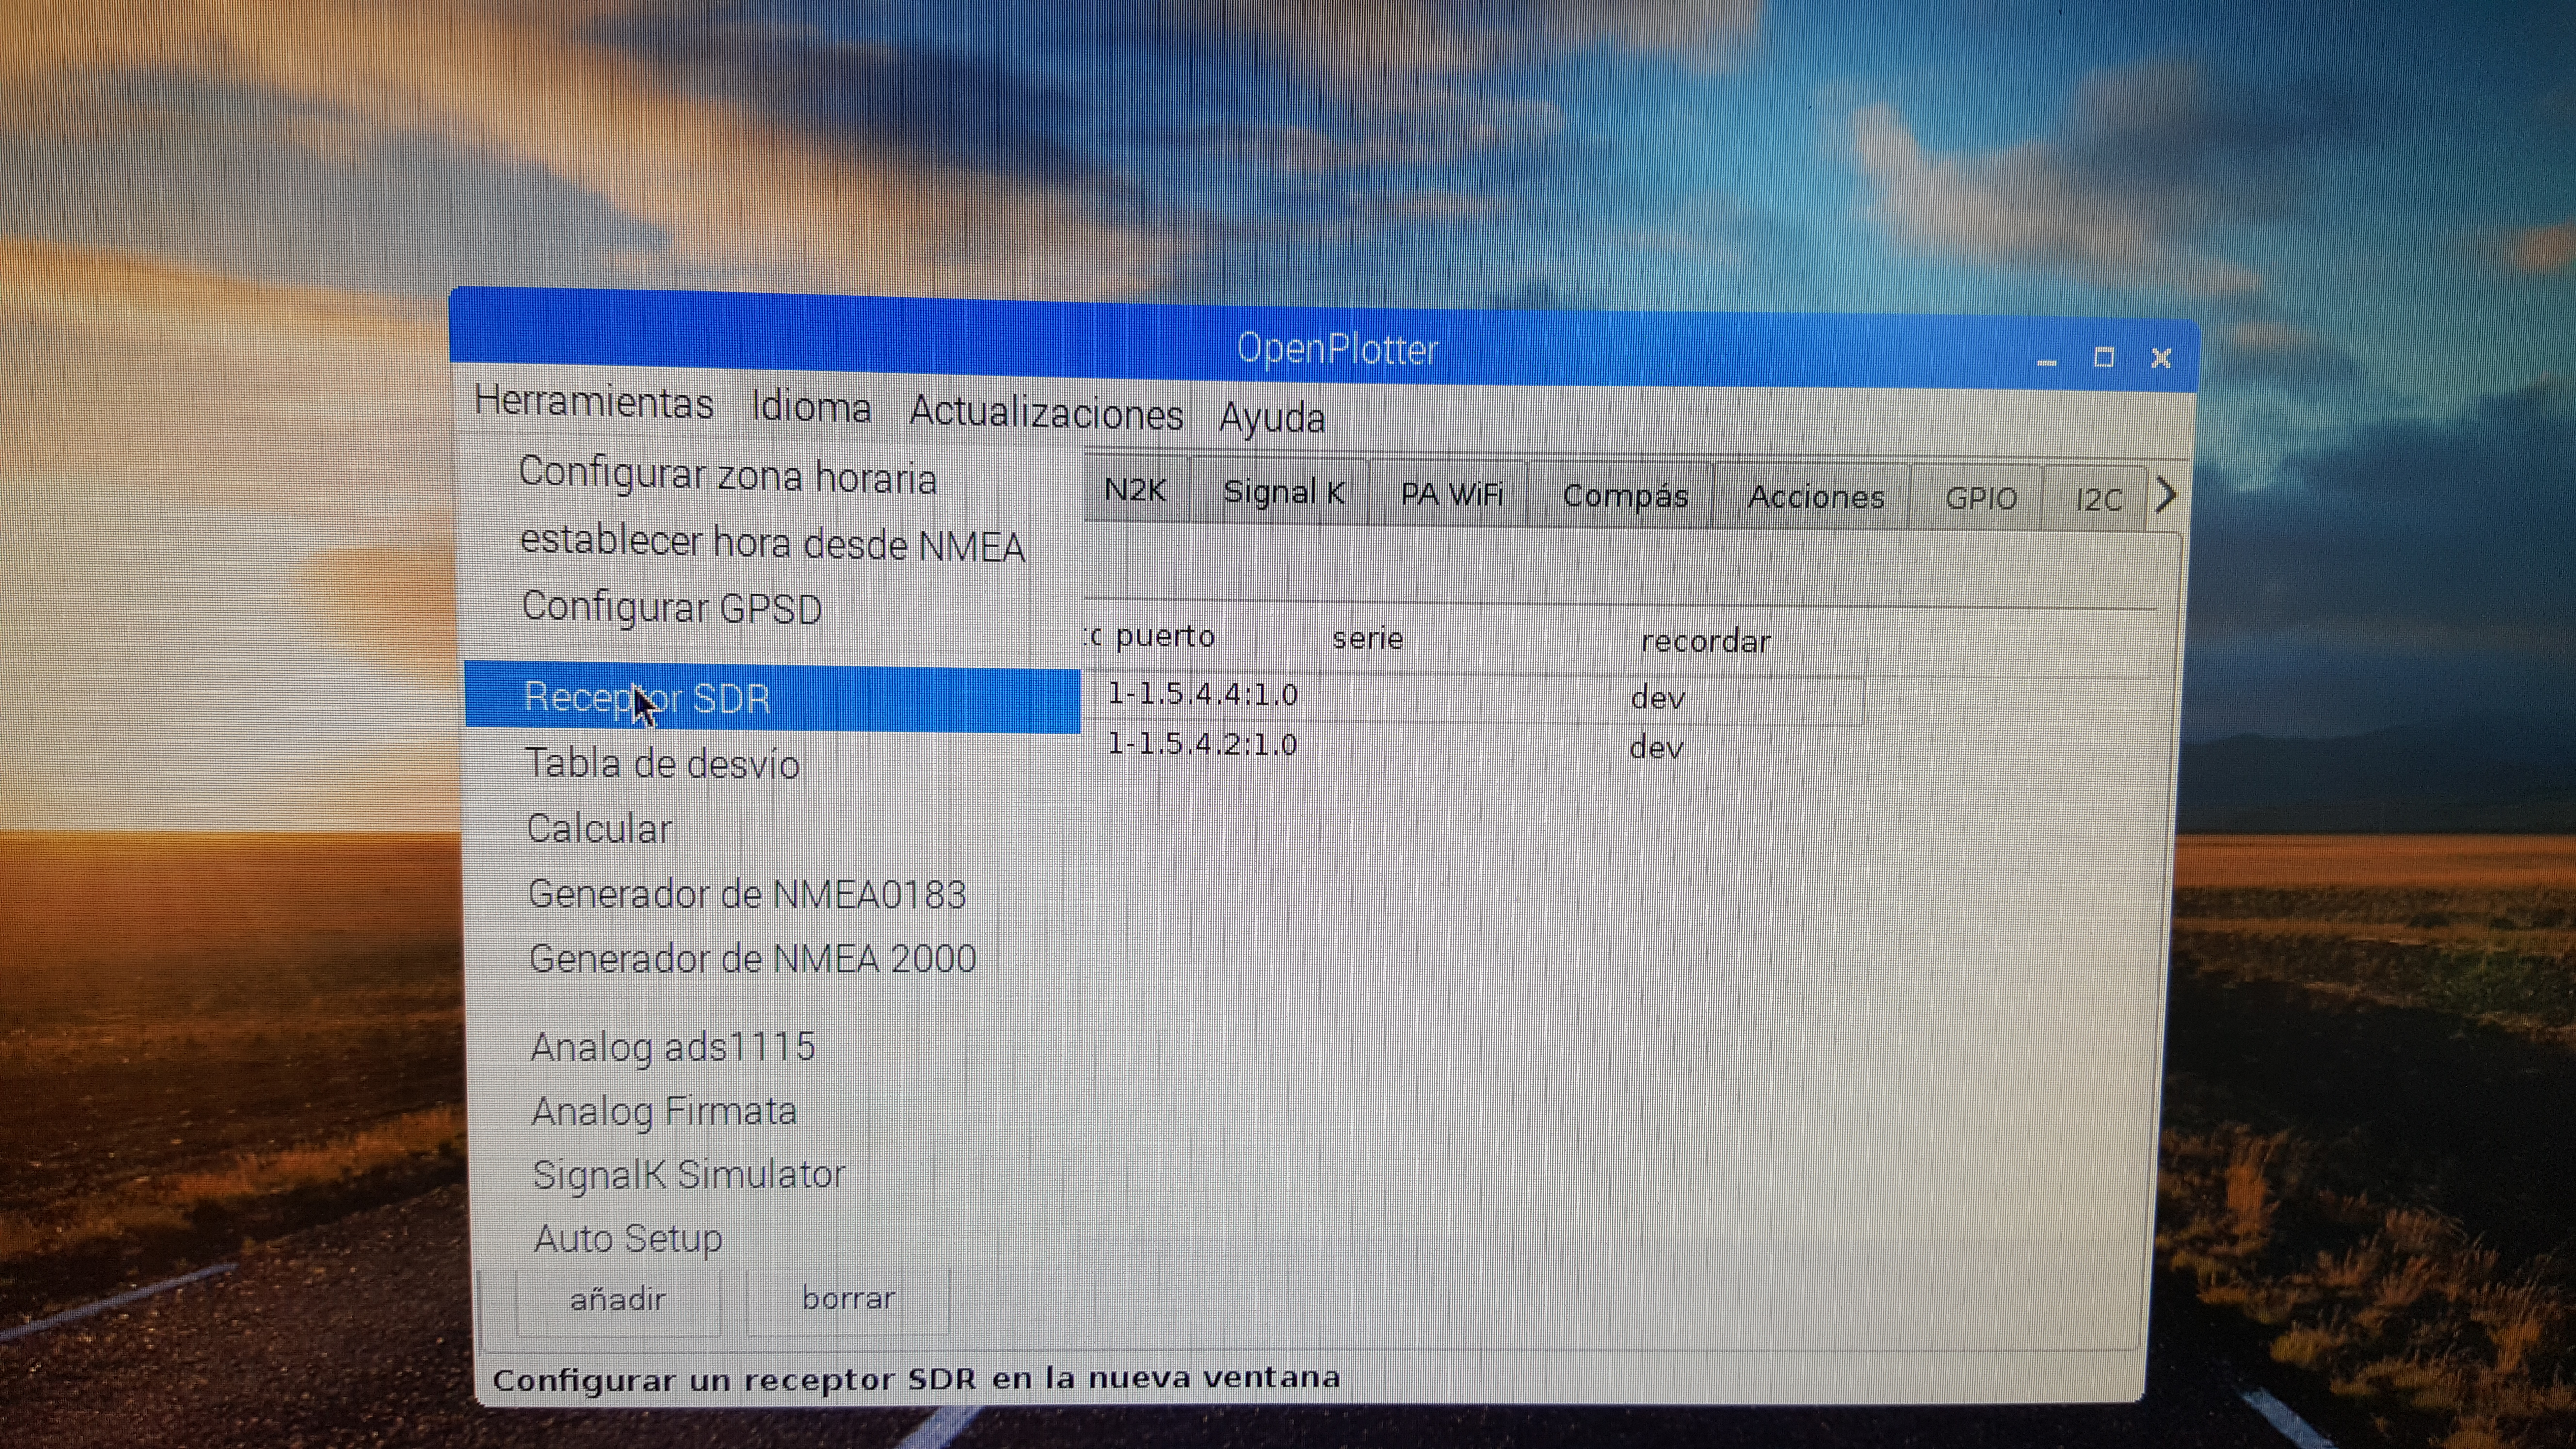Viewport: 2576px width, 1449px height.
Task: Click the recordar column header
Action: (1705, 641)
